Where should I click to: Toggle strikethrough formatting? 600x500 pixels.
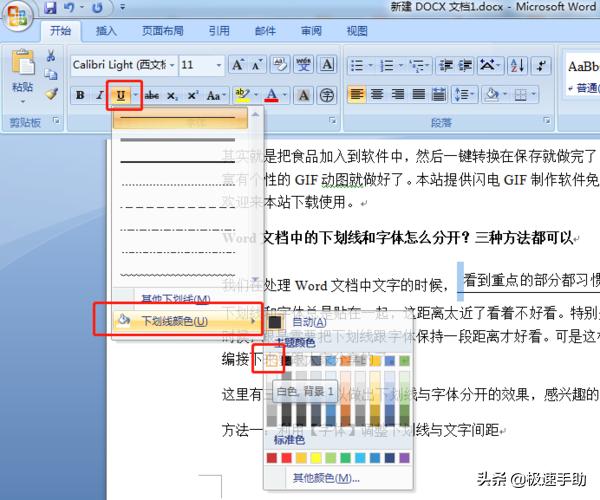click(x=152, y=95)
